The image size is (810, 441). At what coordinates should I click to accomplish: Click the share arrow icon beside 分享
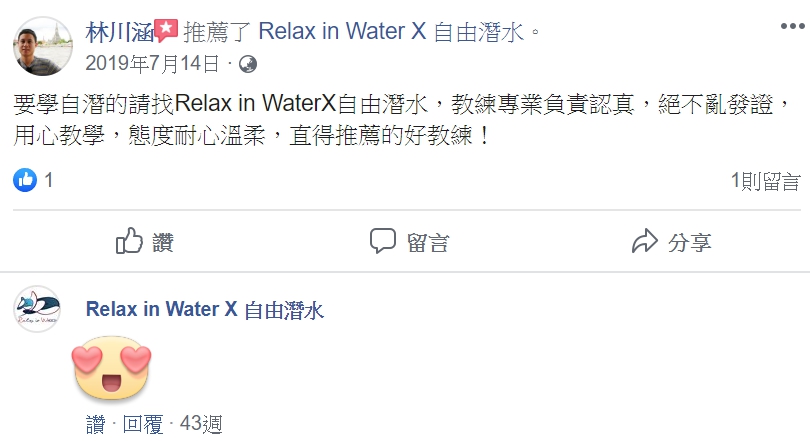[645, 241]
